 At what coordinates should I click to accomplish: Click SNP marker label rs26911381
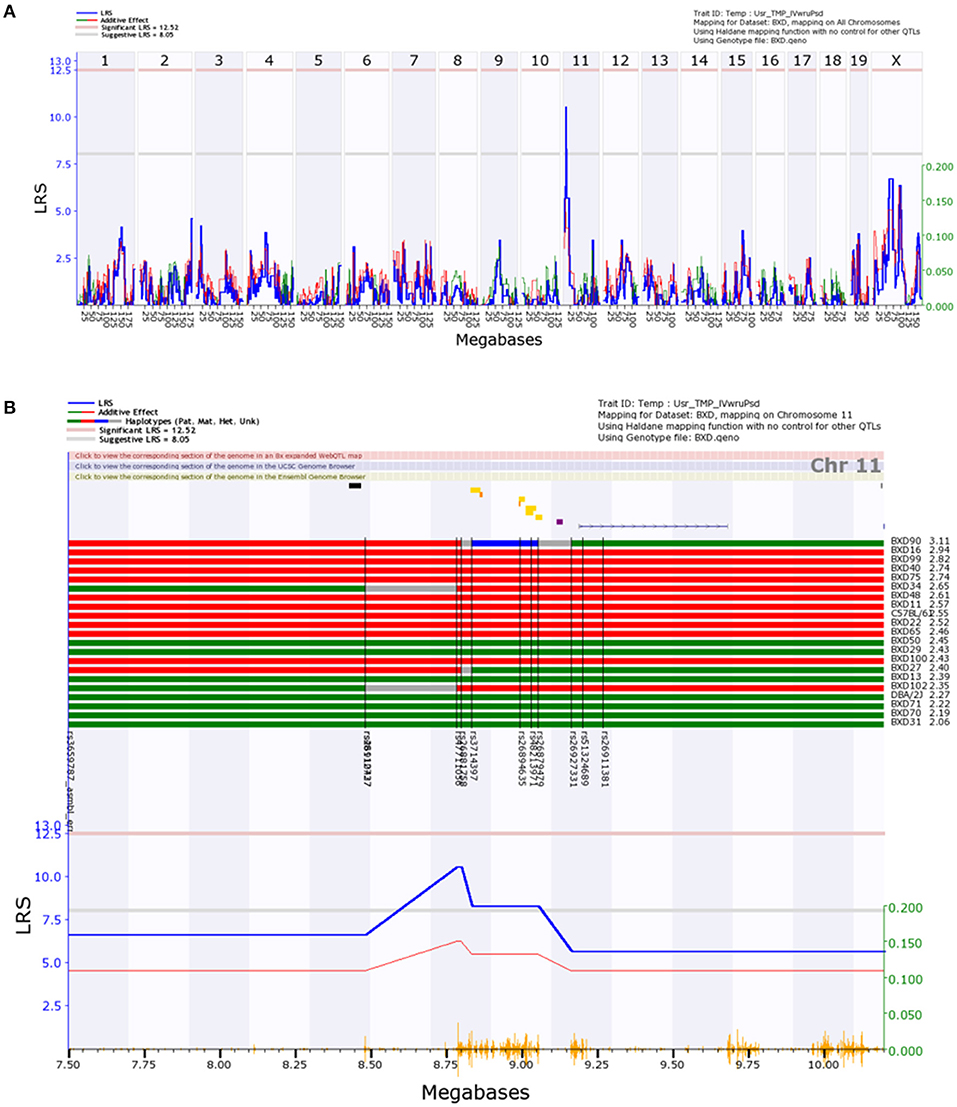(x=605, y=758)
